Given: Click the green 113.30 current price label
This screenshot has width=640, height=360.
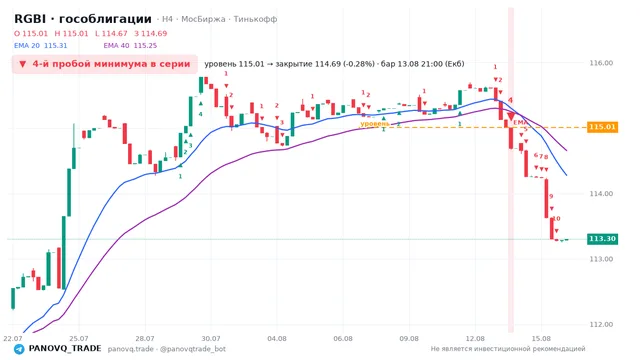Looking at the screenshot, I should (x=602, y=239).
